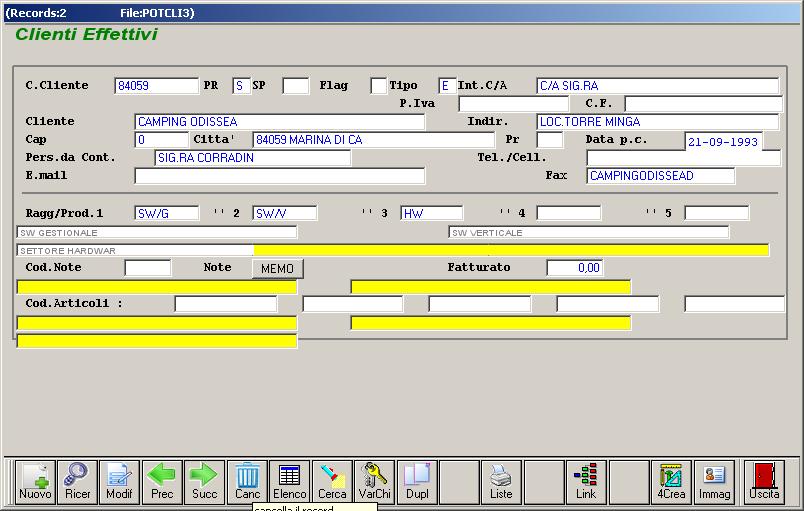Click the empty Ragg/Prod 4 field

[x=569, y=213]
